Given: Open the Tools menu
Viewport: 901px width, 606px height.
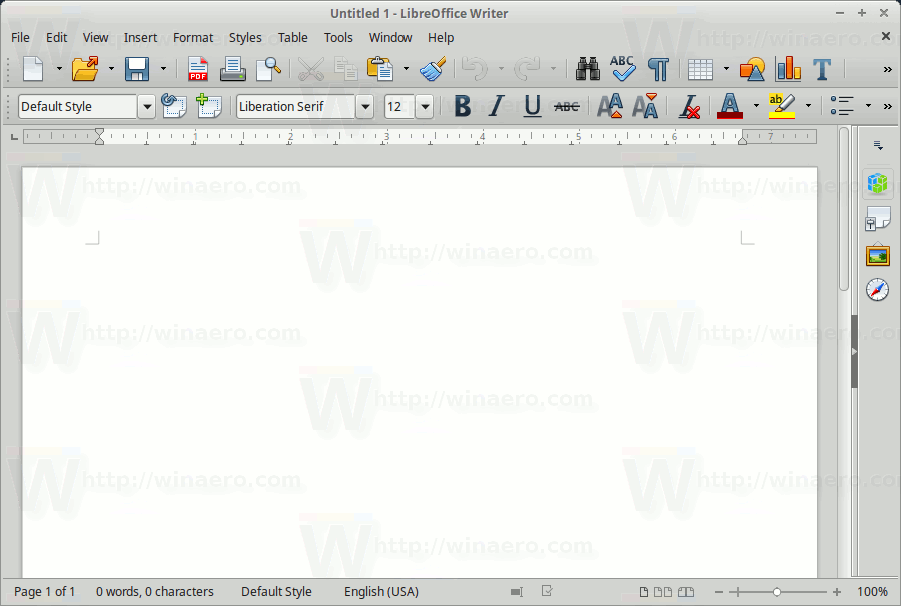Looking at the screenshot, I should coord(338,37).
